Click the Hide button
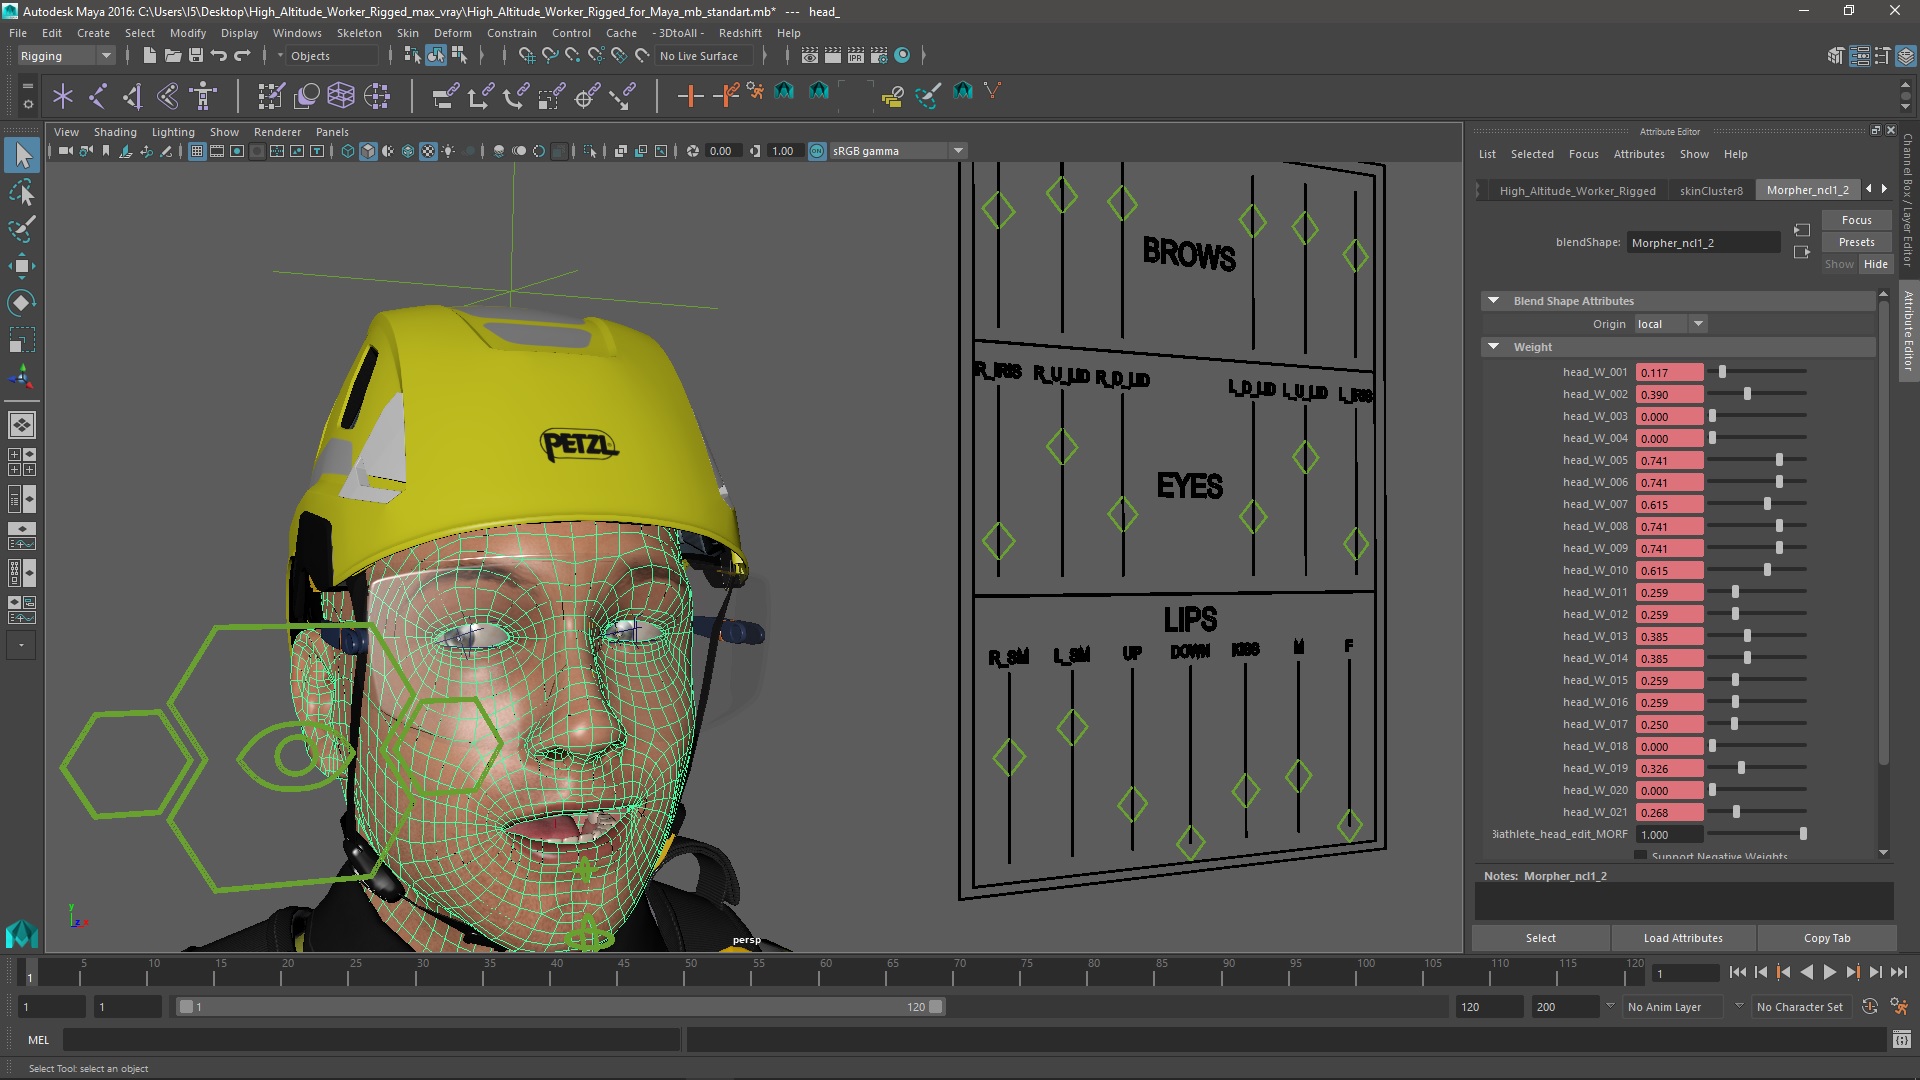The height and width of the screenshot is (1080, 1920). pyautogui.click(x=1875, y=264)
